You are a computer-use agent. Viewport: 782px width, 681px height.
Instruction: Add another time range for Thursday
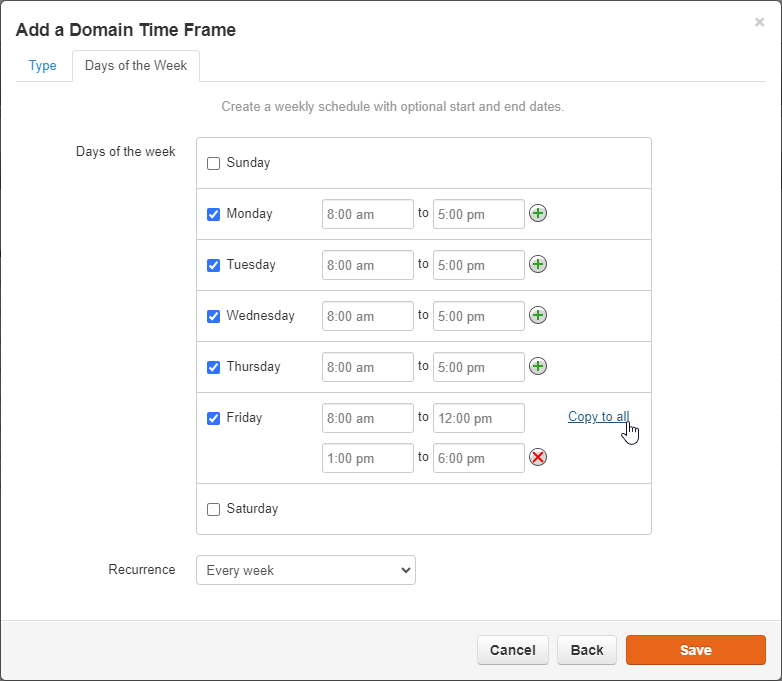coord(538,366)
